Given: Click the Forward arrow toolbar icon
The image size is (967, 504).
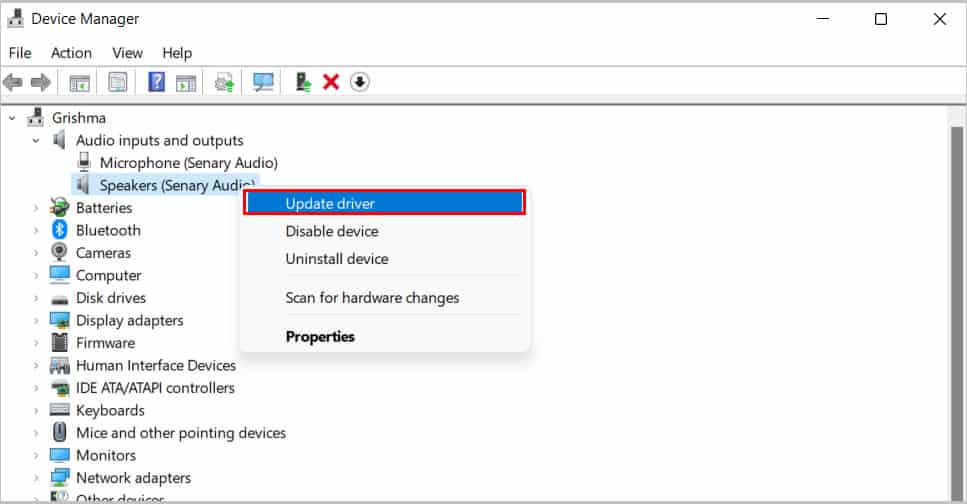Looking at the screenshot, I should (x=41, y=82).
